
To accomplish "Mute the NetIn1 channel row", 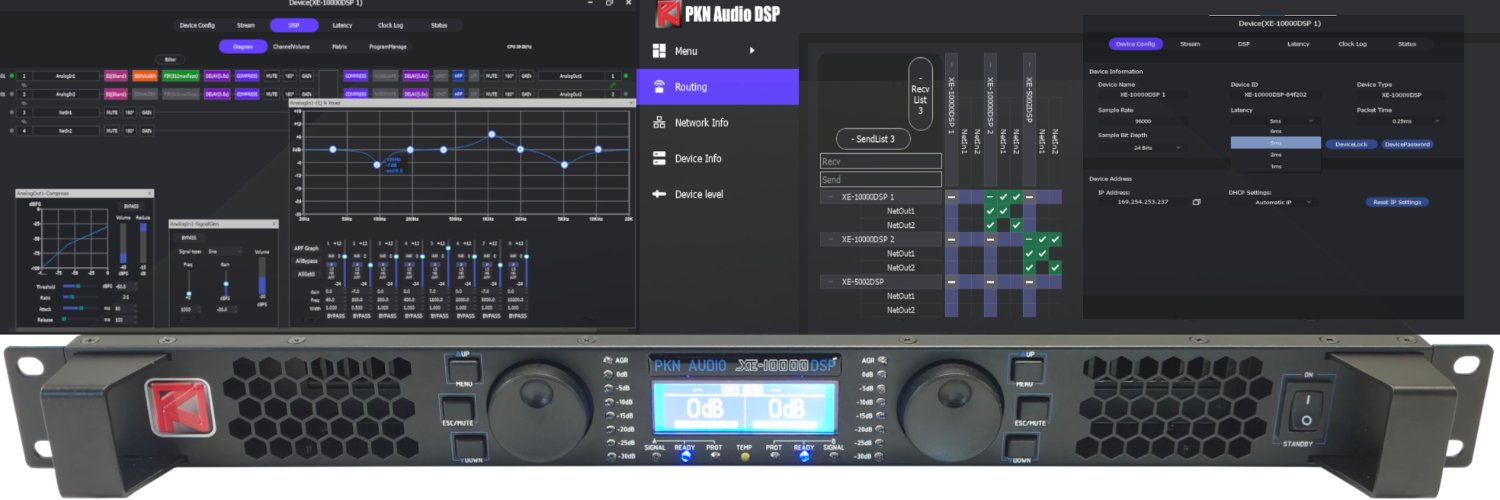I will coord(112,113).
